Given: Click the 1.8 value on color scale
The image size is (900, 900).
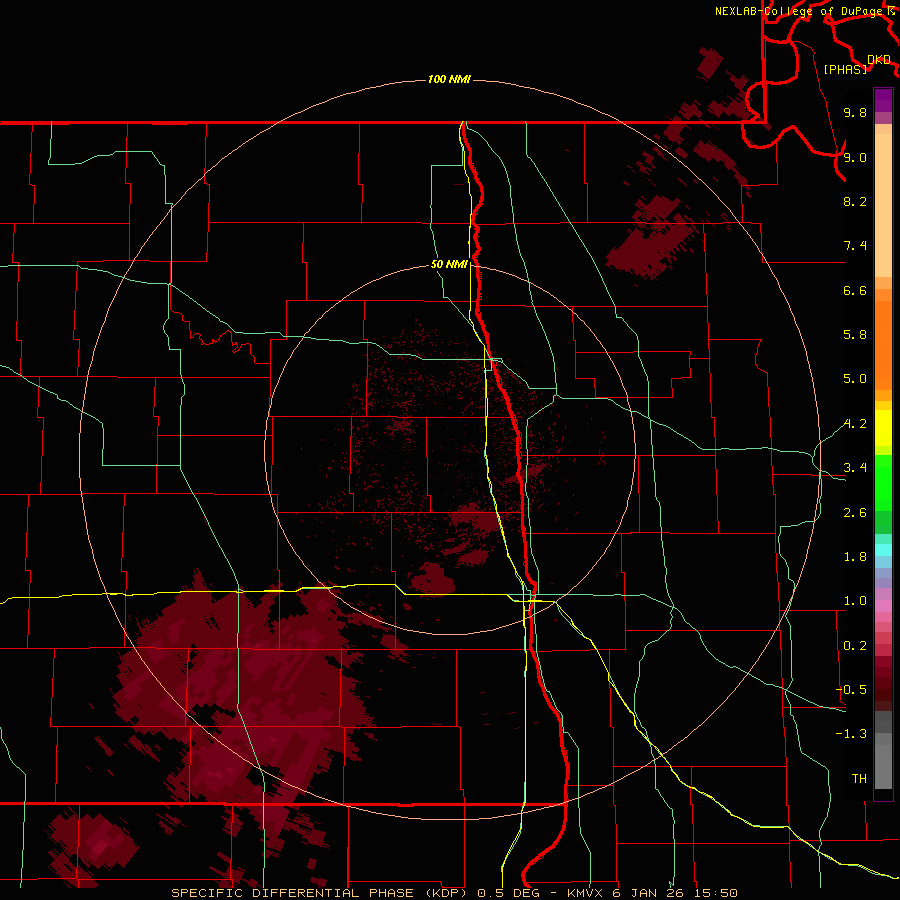Looking at the screenshot, I should 855,557.
